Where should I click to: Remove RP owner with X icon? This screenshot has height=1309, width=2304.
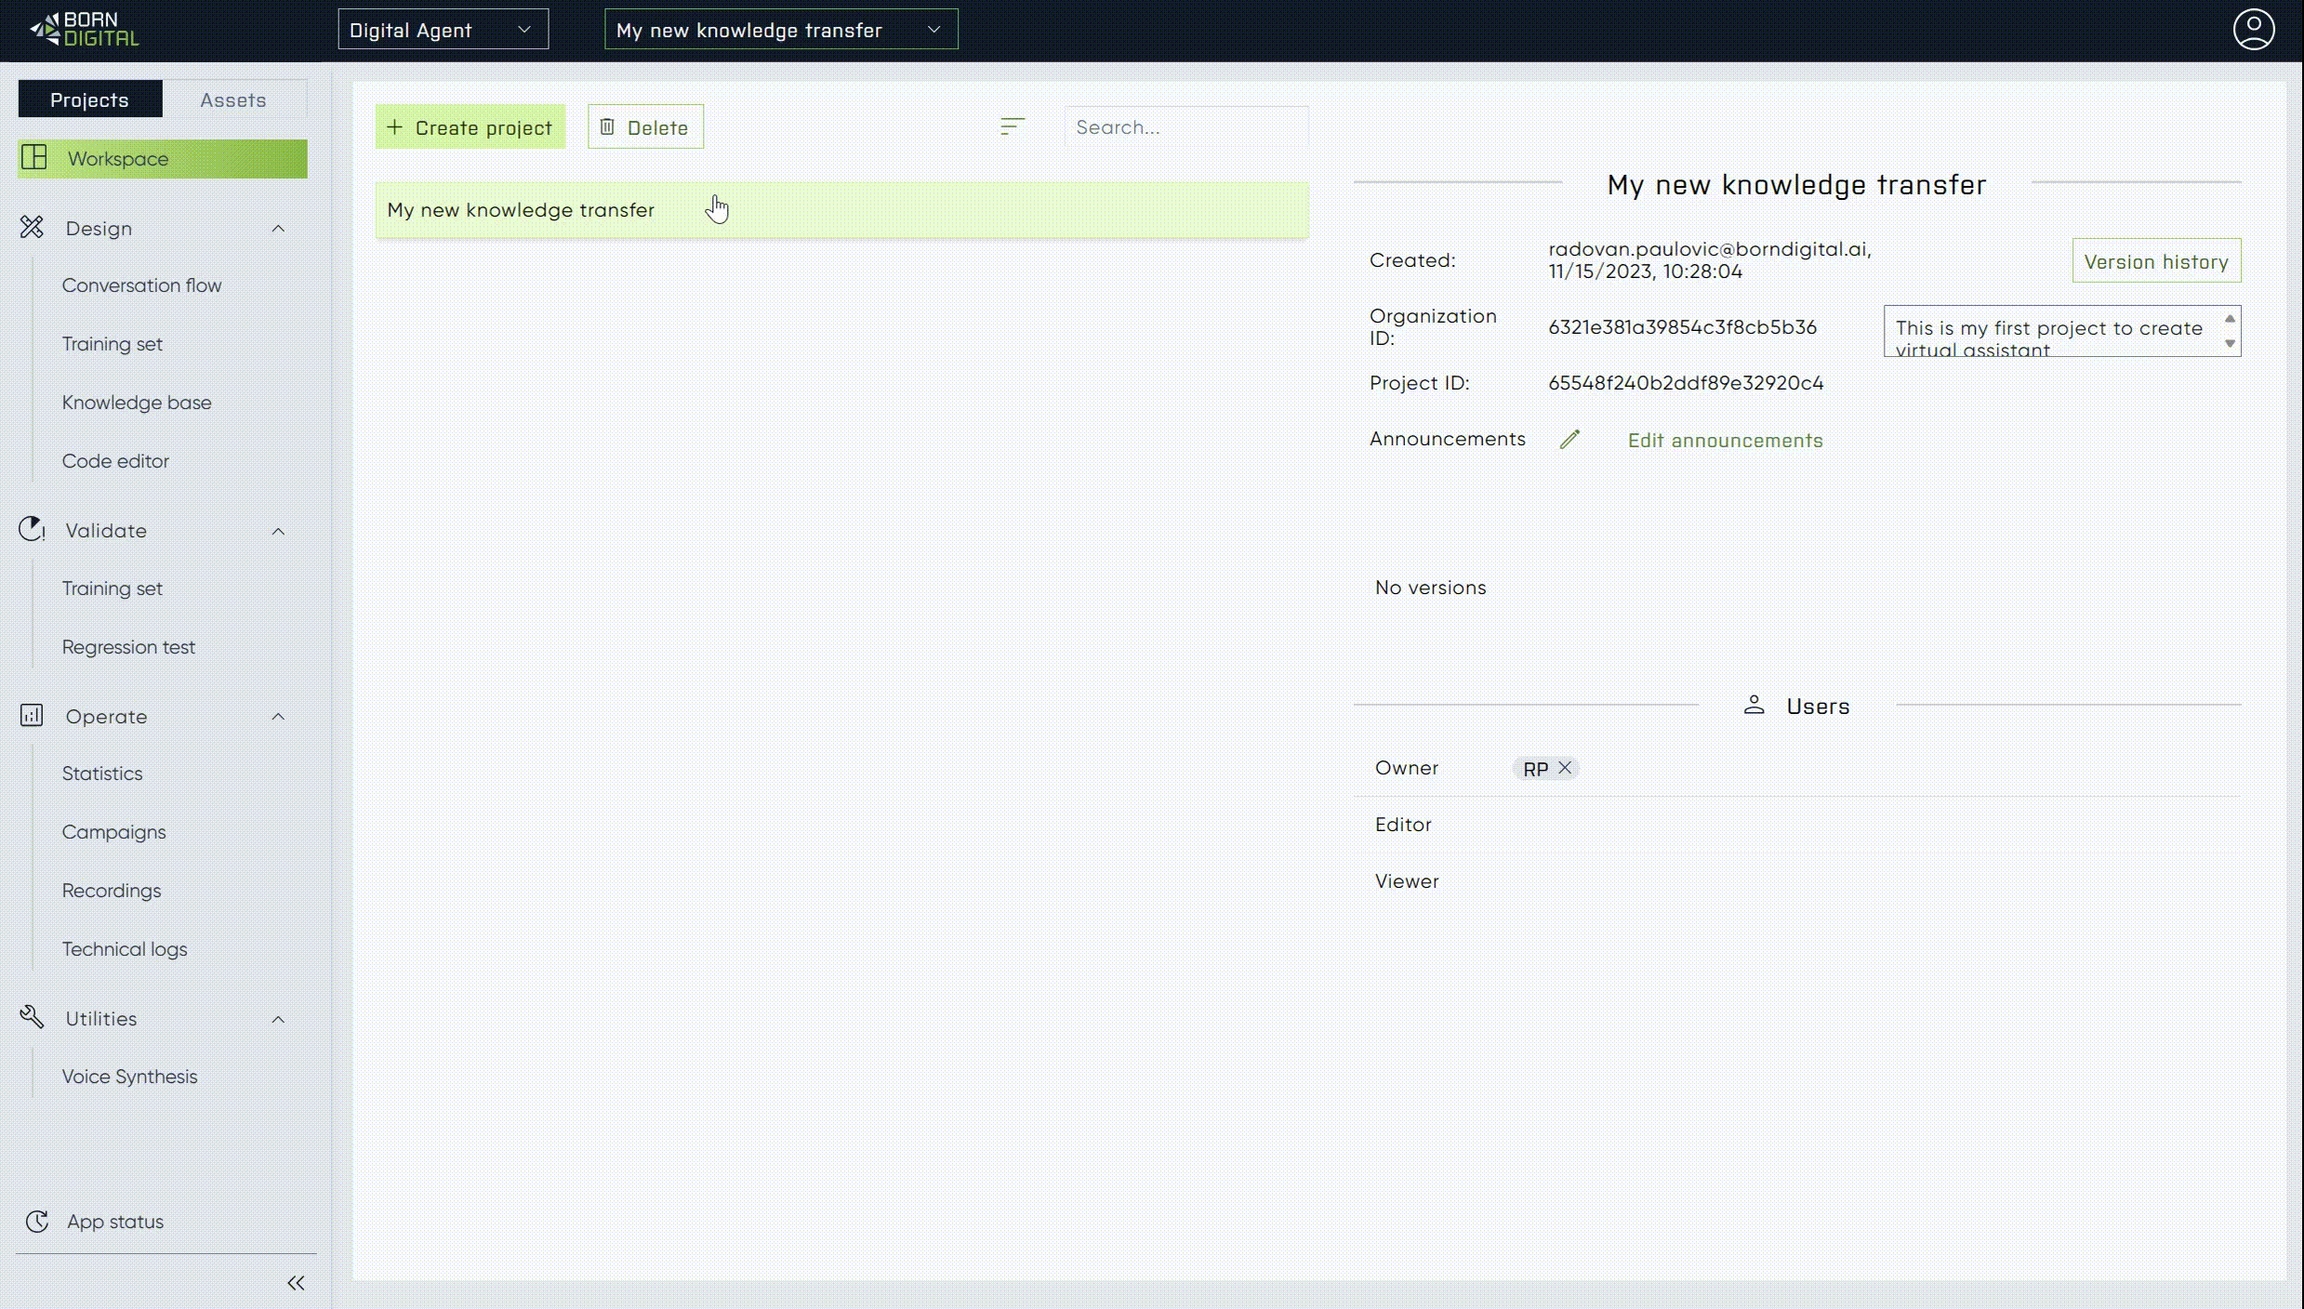(1565, 767)
